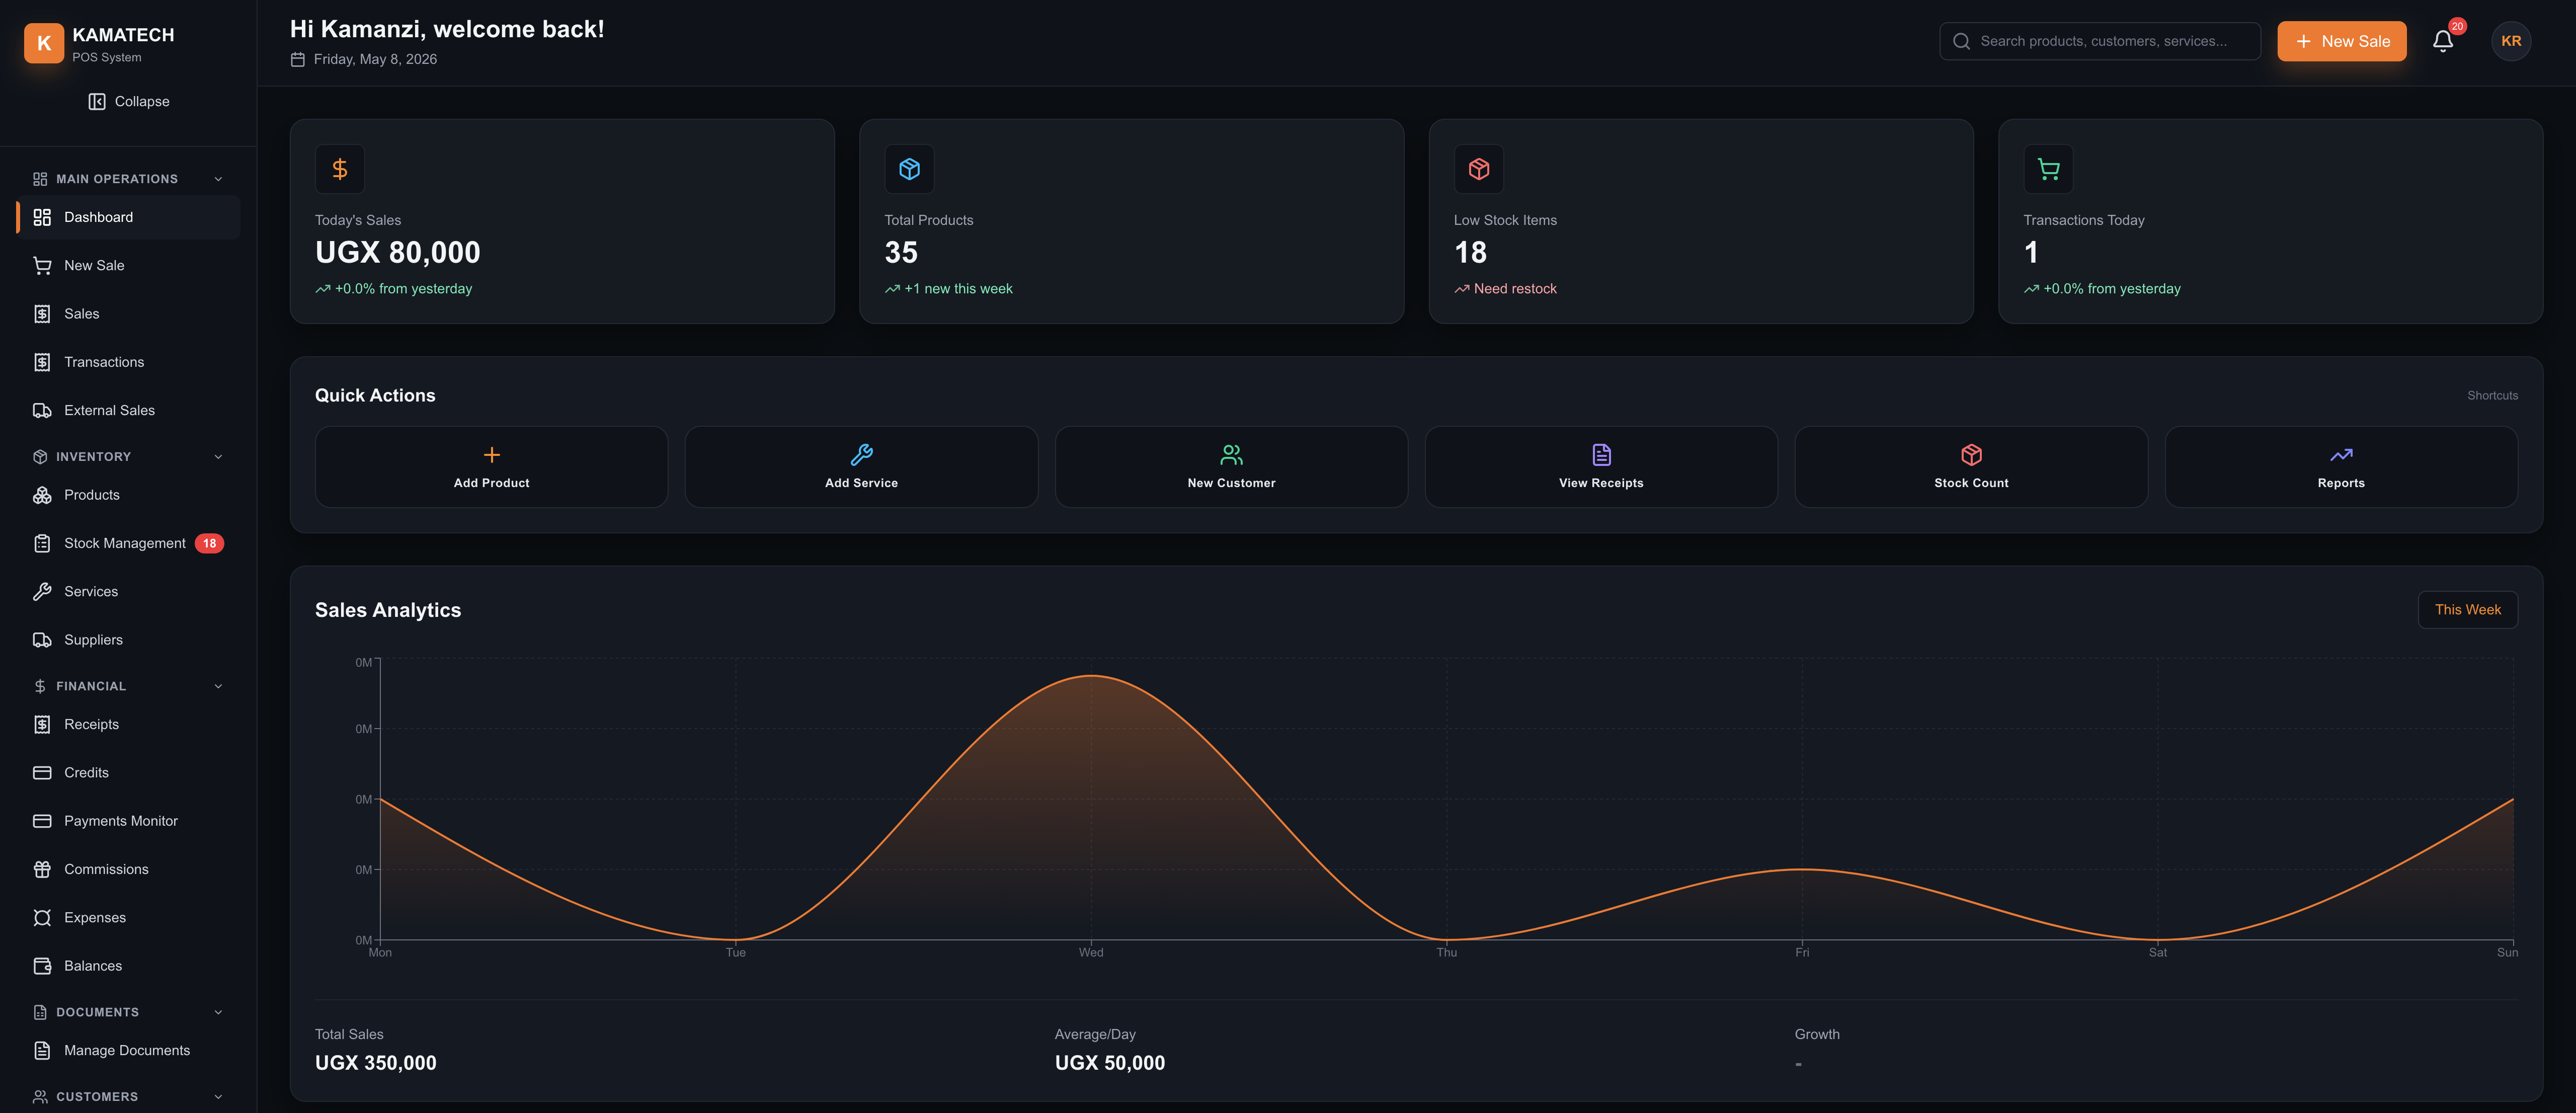The image size is (2576, 1113).
Task: Open the Receipts page
Action: click(128, 724)
